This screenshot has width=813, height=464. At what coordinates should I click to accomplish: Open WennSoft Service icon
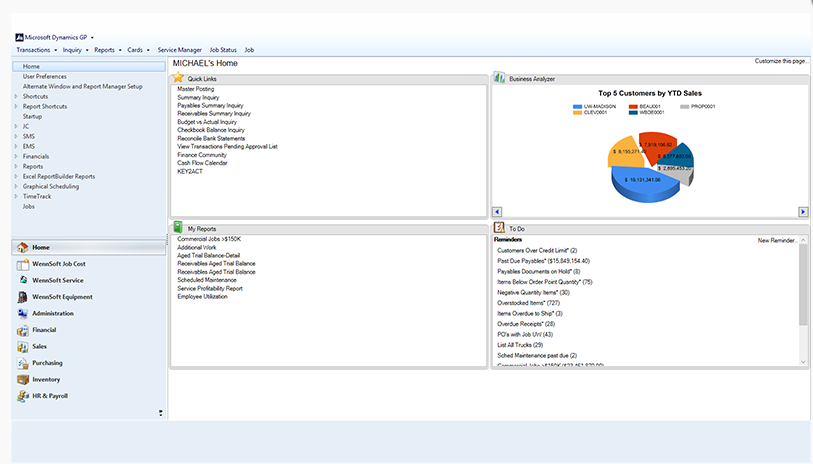22,280
